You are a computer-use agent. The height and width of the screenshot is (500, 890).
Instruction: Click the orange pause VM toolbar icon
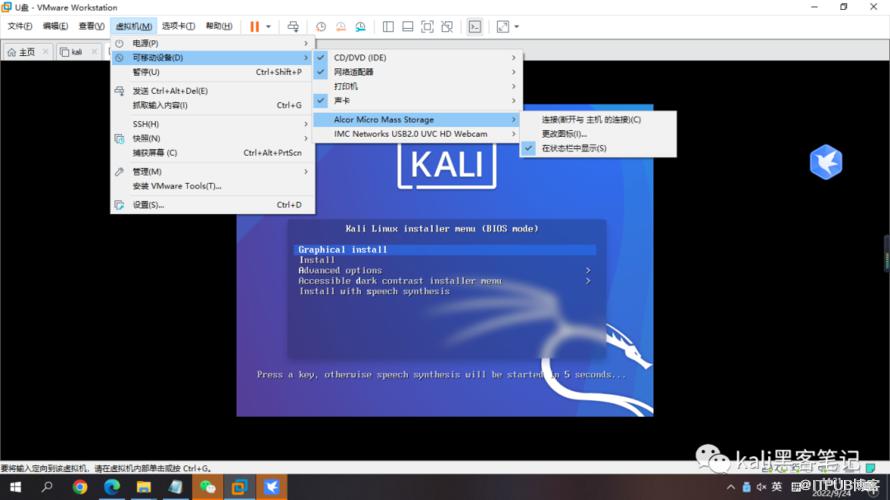254,27
